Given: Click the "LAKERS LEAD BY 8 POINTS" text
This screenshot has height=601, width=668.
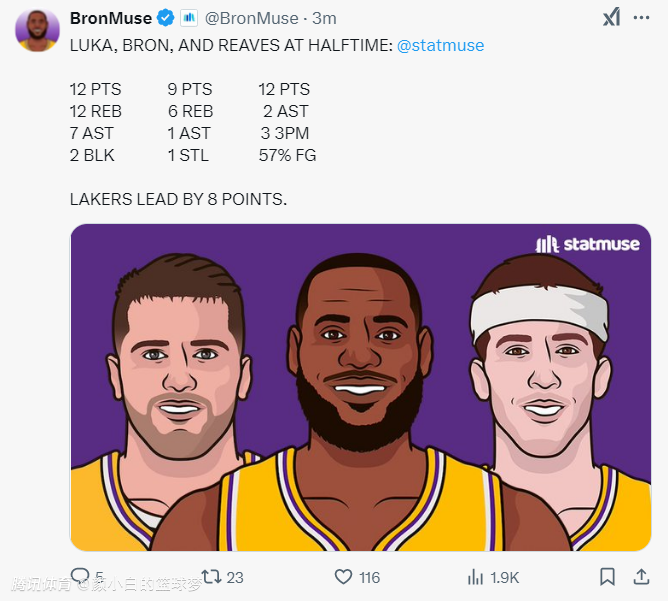Looking at the screenshot, I should pos(178,199).
